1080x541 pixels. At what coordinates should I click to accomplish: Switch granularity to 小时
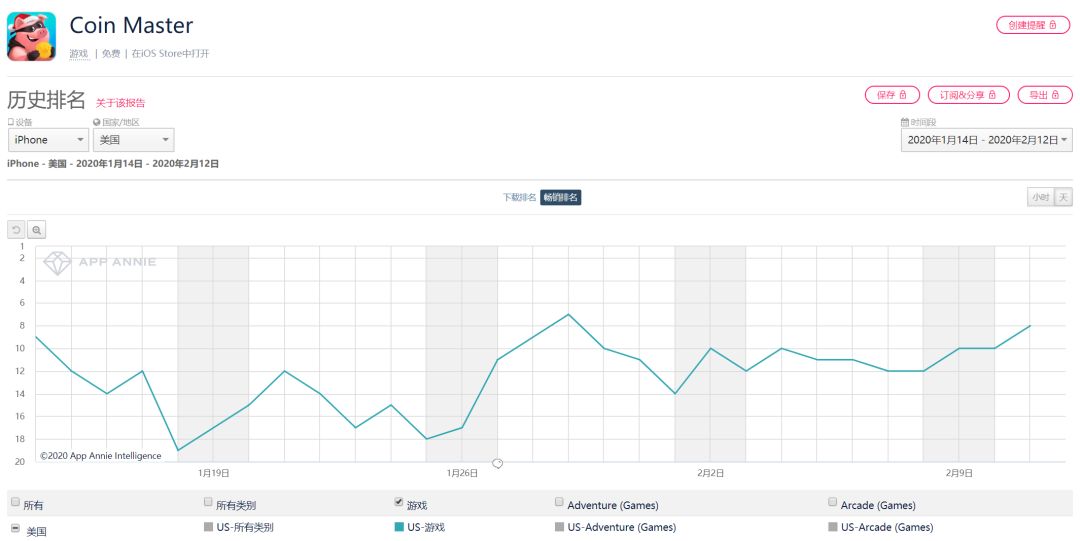coord(1040,198)
